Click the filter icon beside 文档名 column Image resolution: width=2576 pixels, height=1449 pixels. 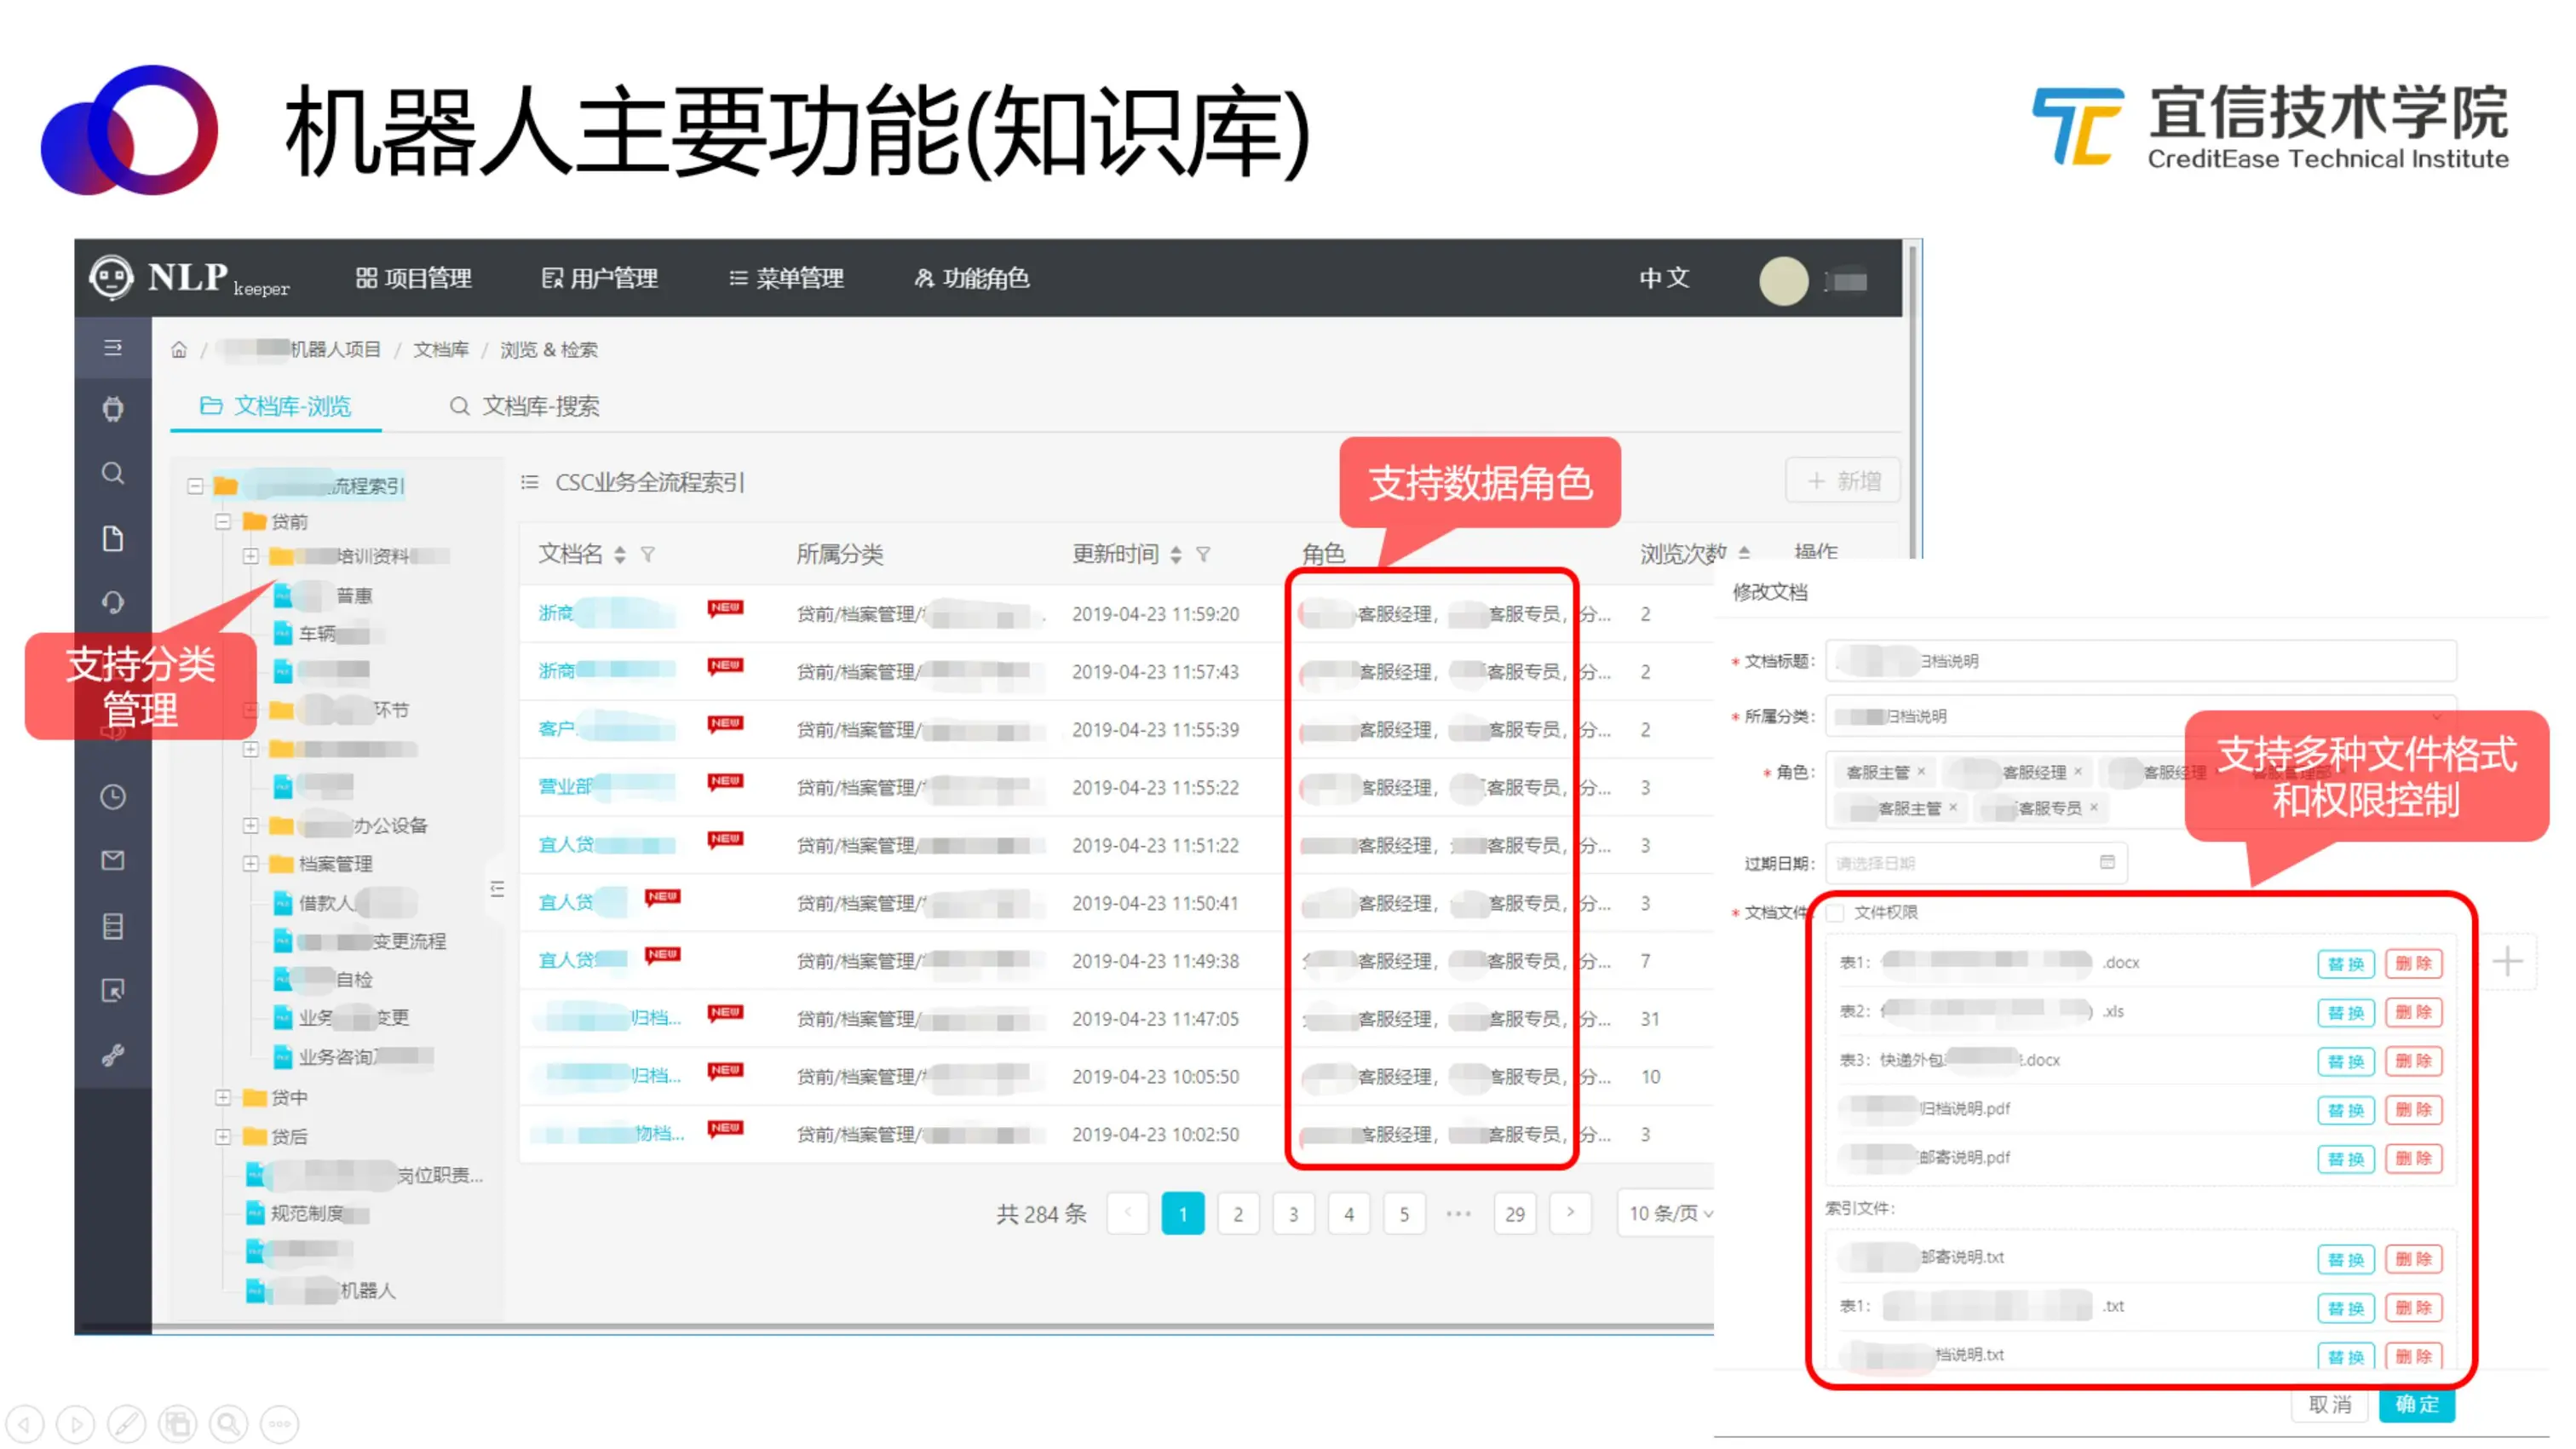(648, 554)
